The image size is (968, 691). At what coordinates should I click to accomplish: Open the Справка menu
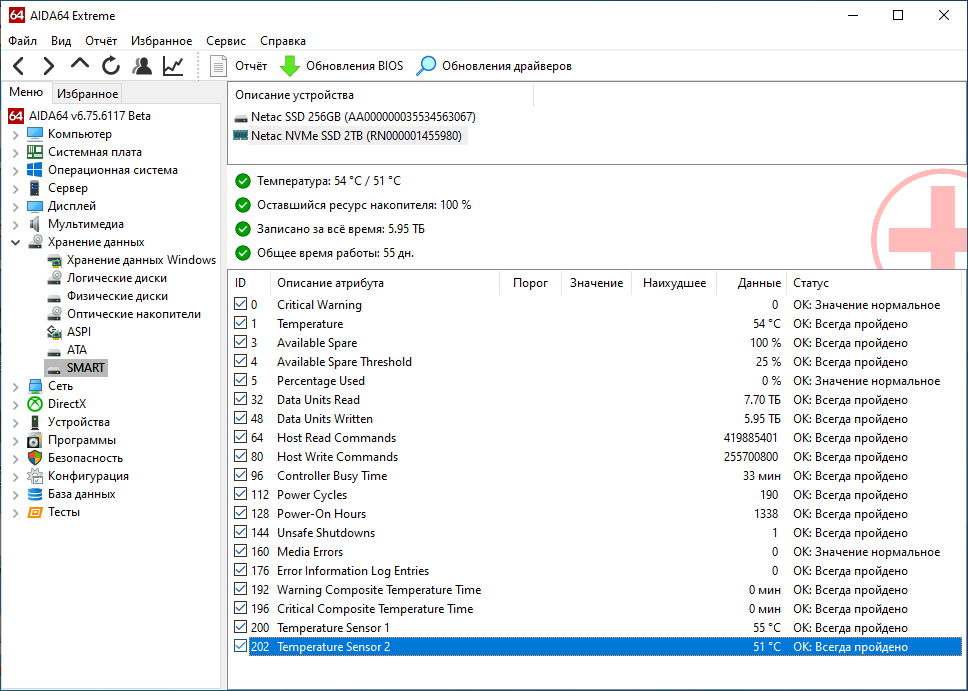pos(283,41)
